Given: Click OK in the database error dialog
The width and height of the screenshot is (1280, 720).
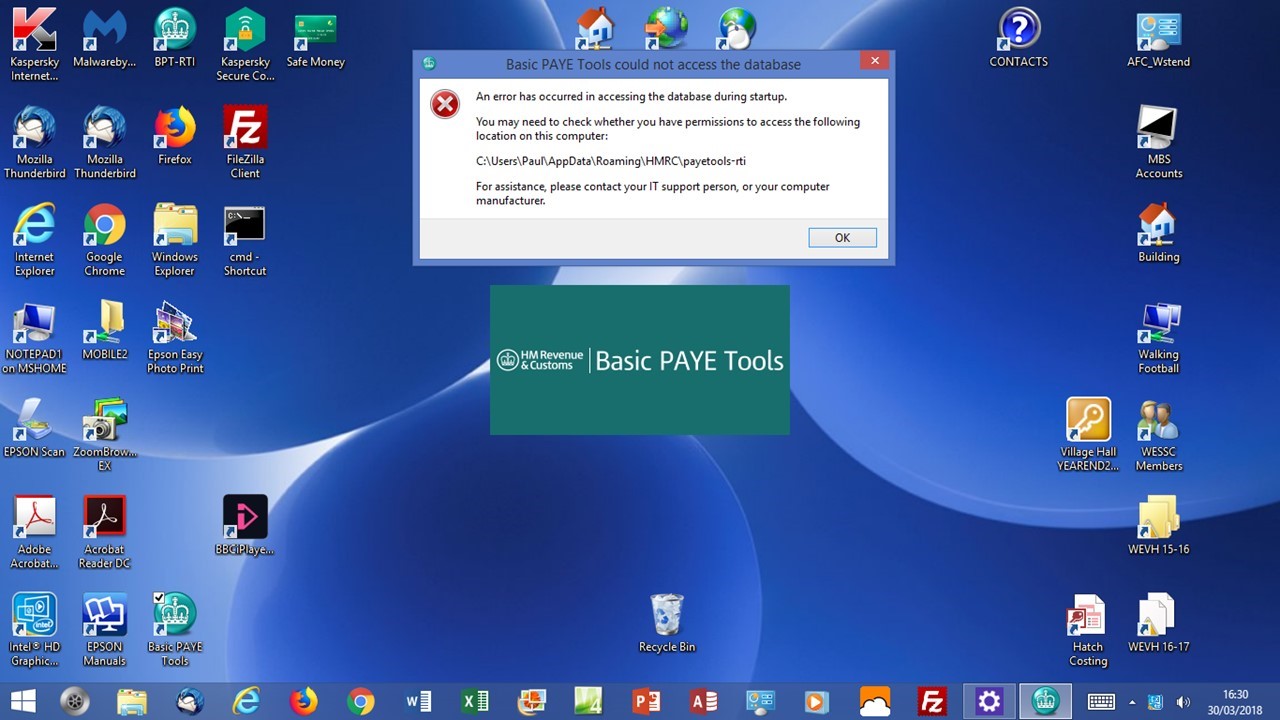Looking at the screenshot, I should [842, 238].
